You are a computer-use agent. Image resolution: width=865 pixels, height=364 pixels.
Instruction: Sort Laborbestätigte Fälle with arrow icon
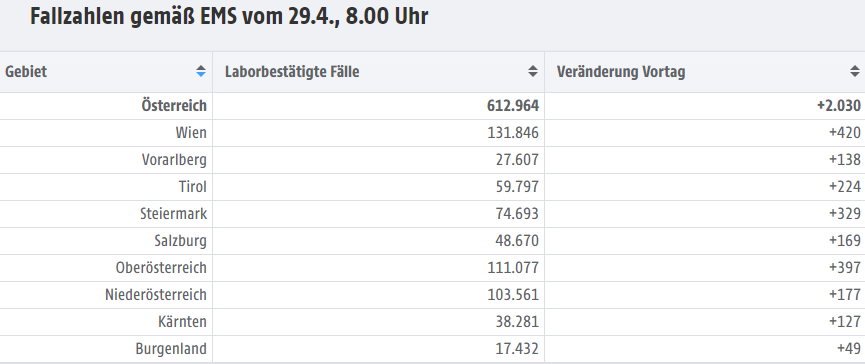pyautogui.click(x=532, y=71)
